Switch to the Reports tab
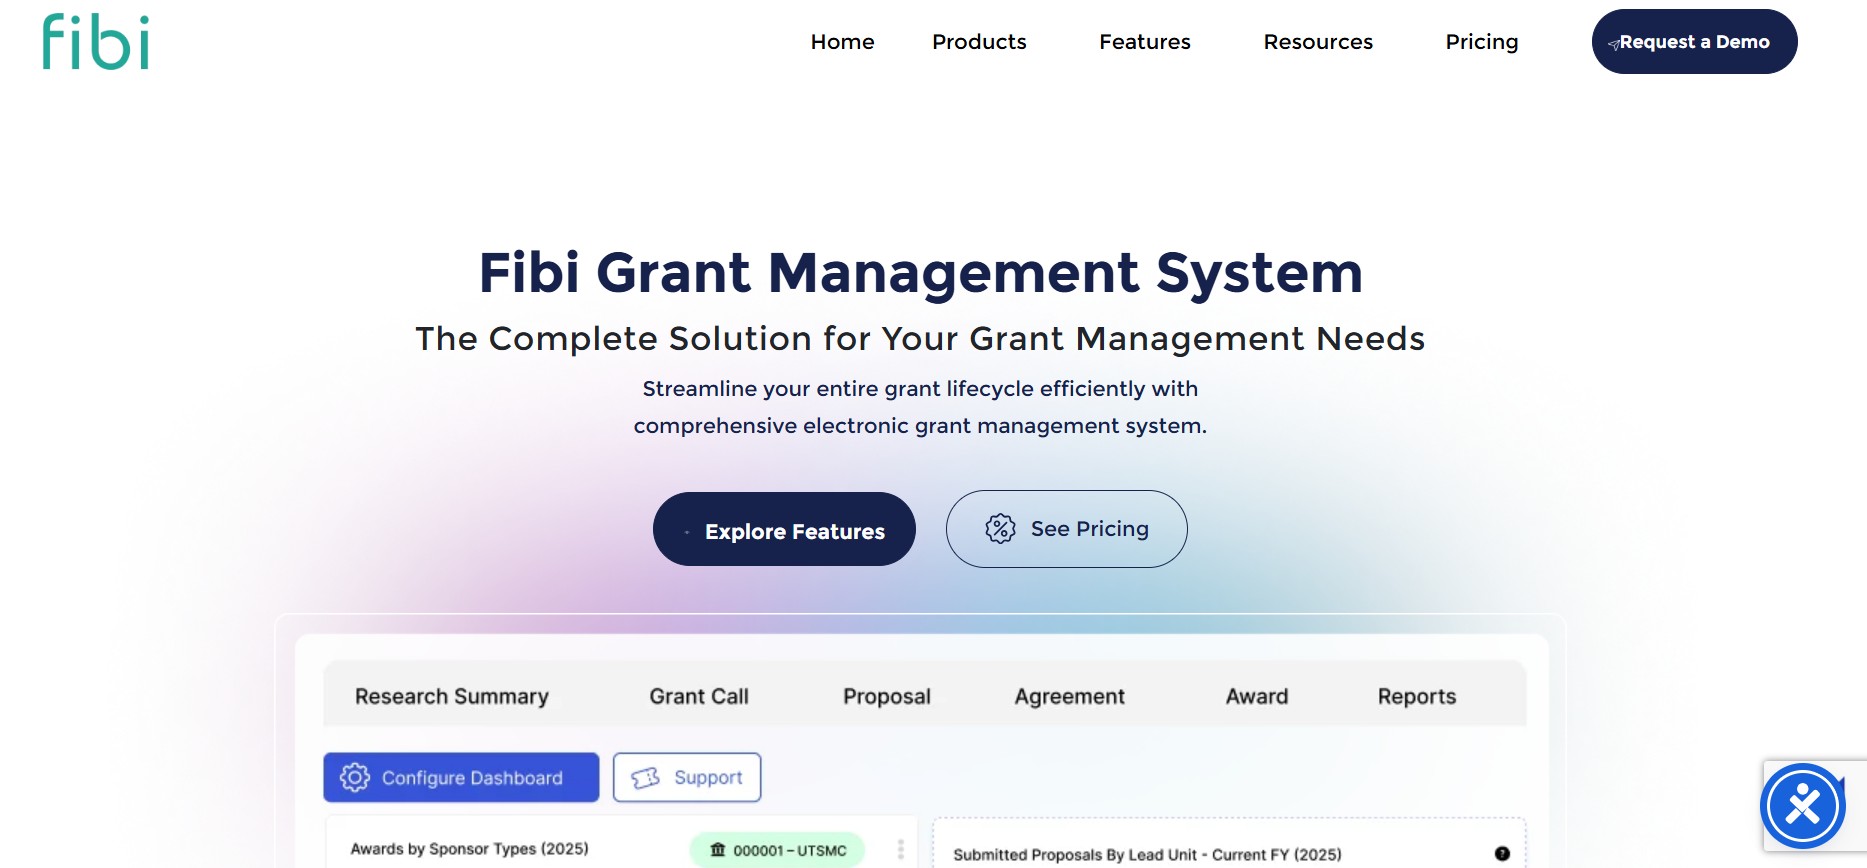This screenshot has height=868, width=1867. (1417, 696)
